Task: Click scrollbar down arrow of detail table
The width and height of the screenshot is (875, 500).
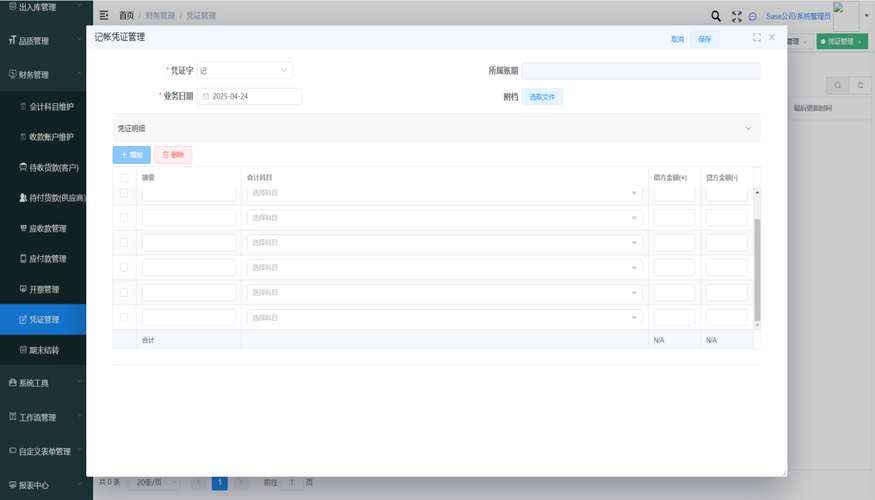Action: coord(757,325)
